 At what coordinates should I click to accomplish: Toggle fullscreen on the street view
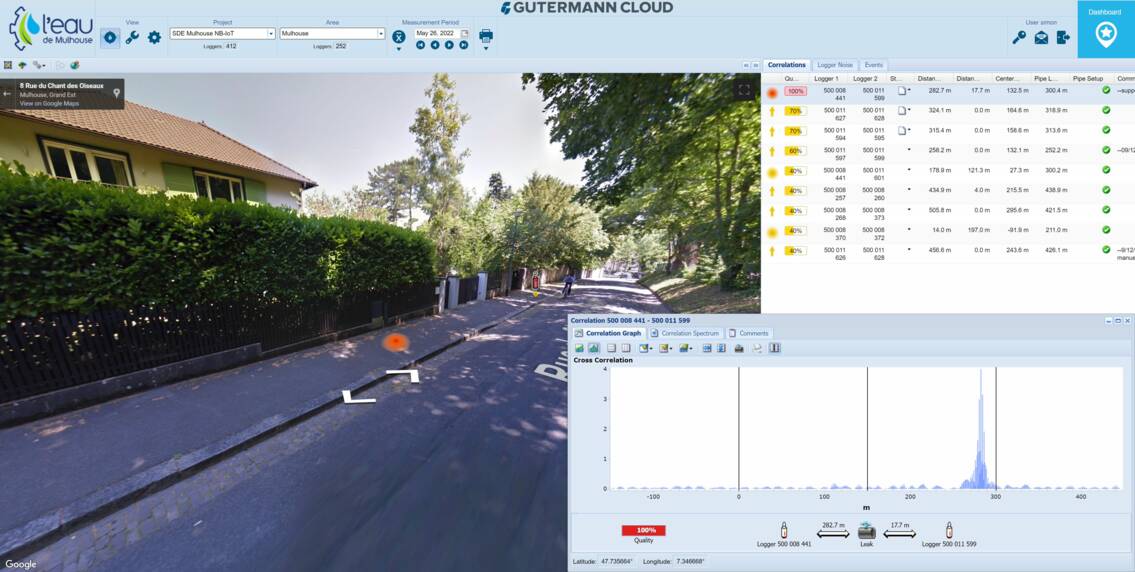click(x=743, y=90)
